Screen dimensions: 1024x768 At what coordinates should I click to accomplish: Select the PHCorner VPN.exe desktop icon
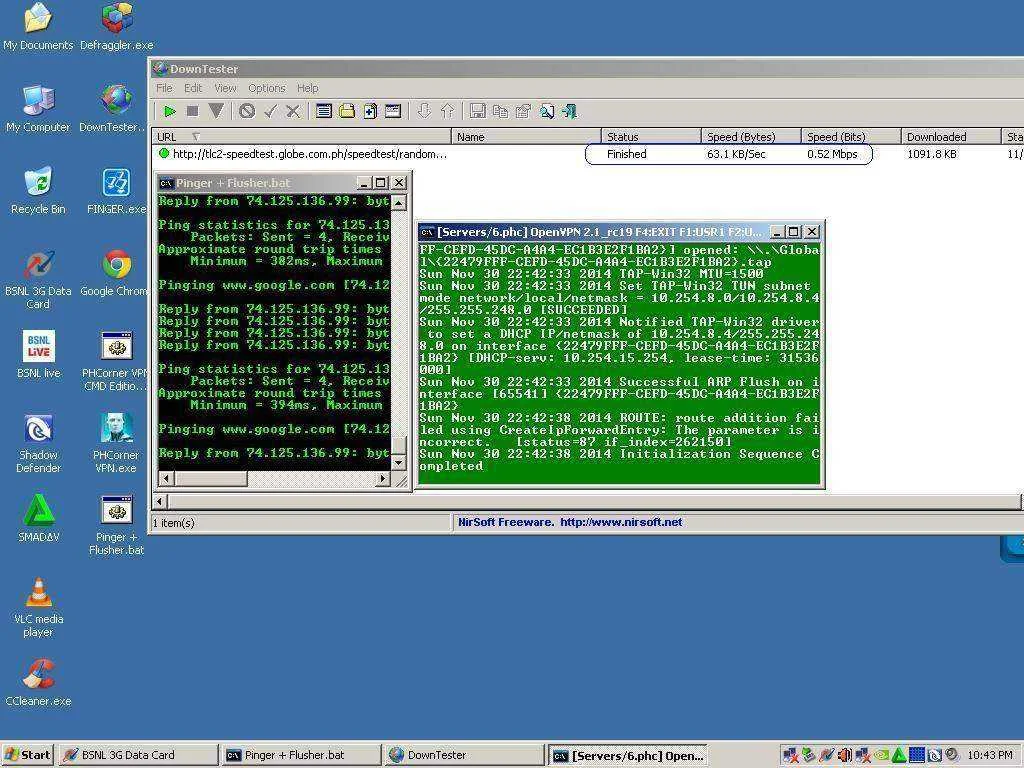pos(116,443)
